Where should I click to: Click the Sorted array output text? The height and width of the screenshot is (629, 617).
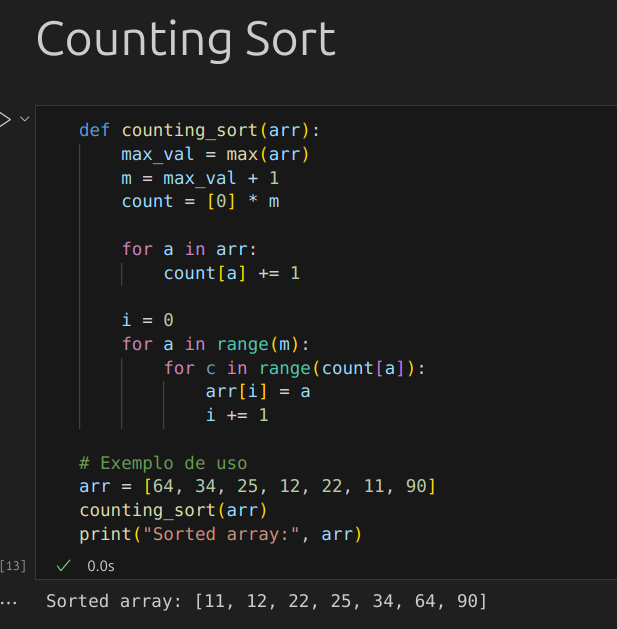point(267,601)
